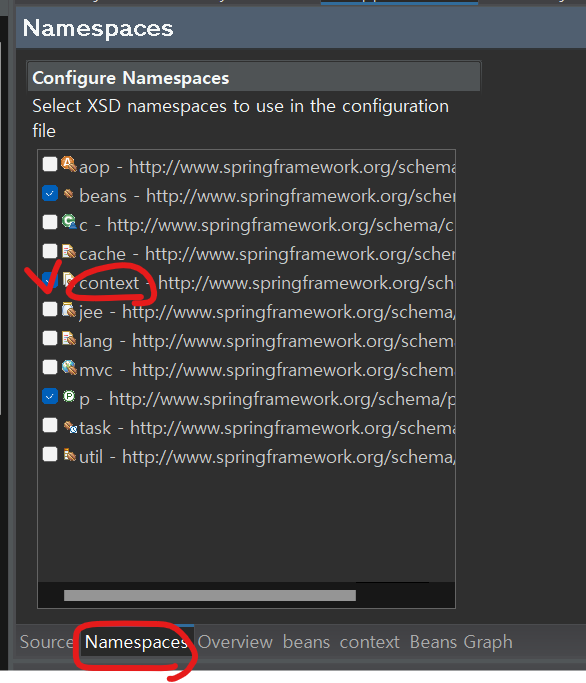Select the cache namespace row text
The image size is (586, 683).
point(267,254)
